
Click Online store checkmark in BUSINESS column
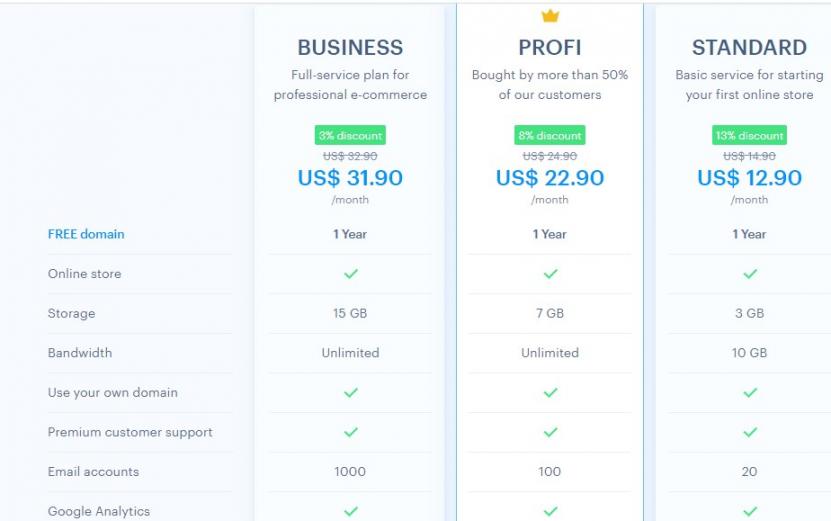pos(350,274)
